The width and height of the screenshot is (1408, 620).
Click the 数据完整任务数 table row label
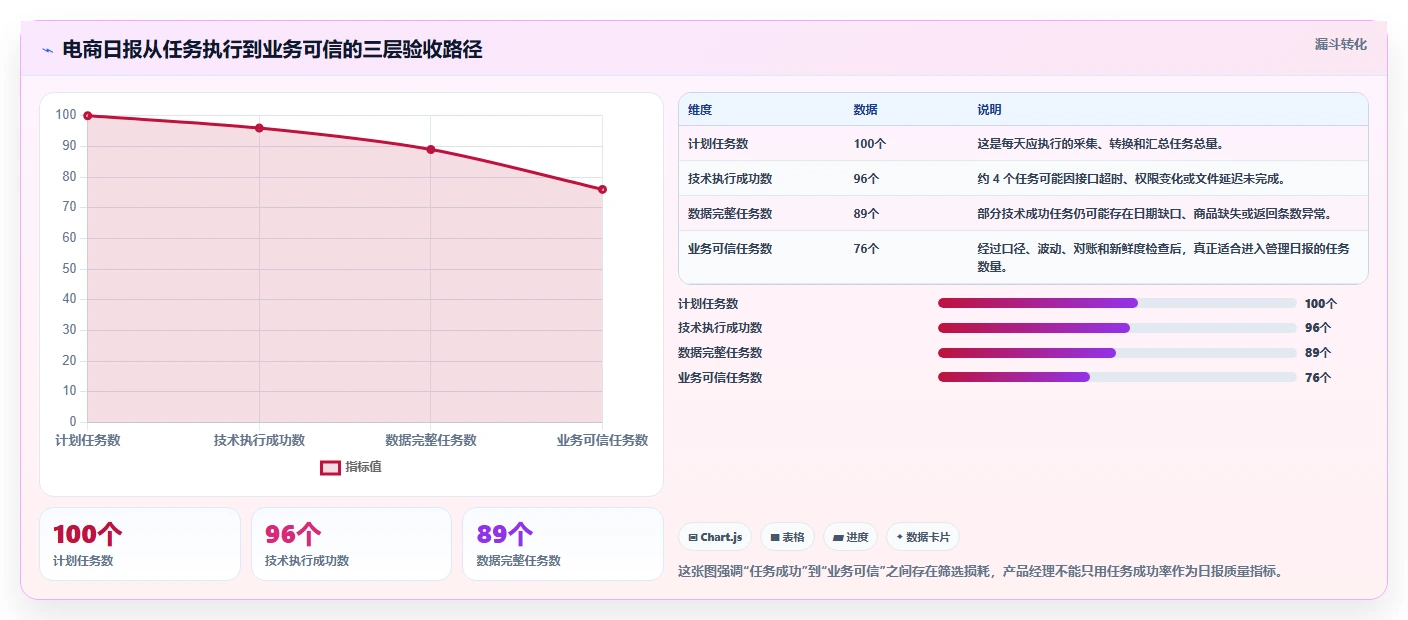[x=730, y=214]
